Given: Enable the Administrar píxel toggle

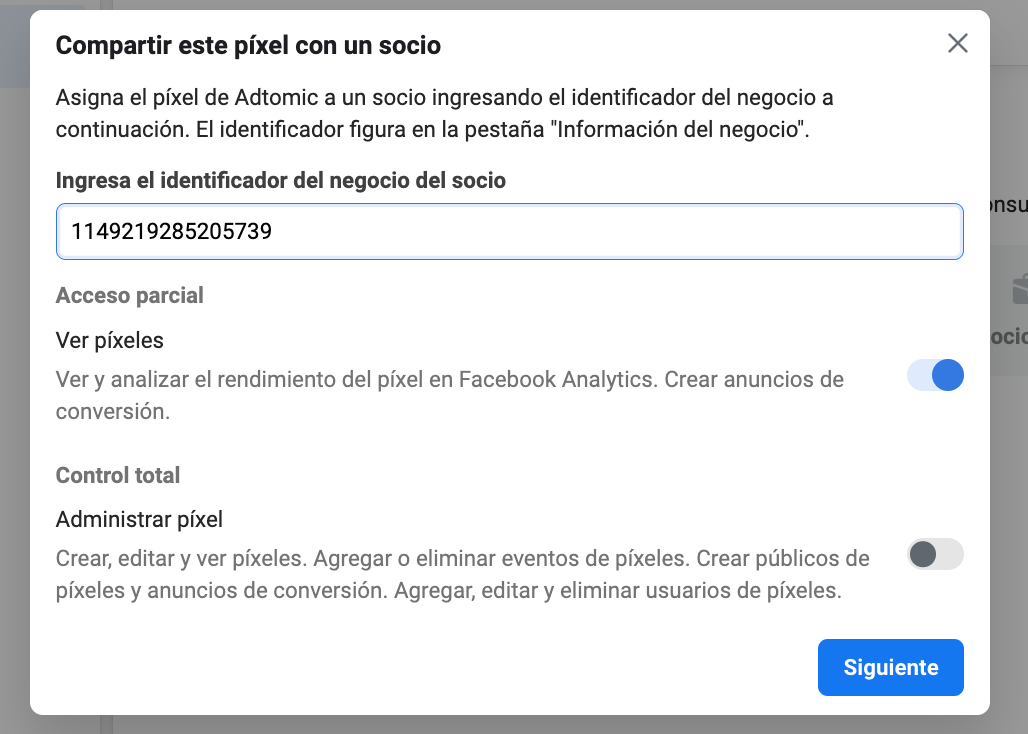Looking at the screenshot, I should (935, 554).
